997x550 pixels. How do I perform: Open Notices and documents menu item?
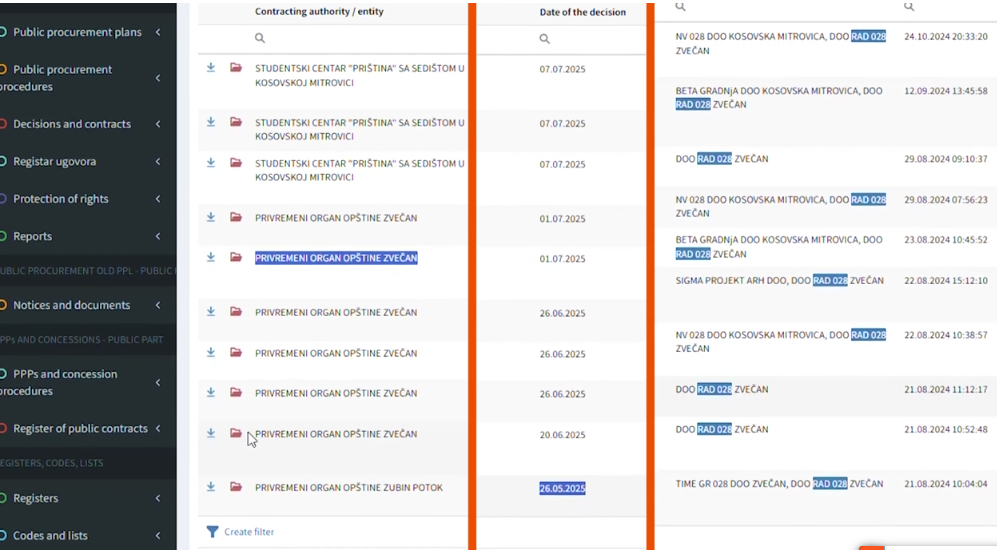tap(71, 305)
